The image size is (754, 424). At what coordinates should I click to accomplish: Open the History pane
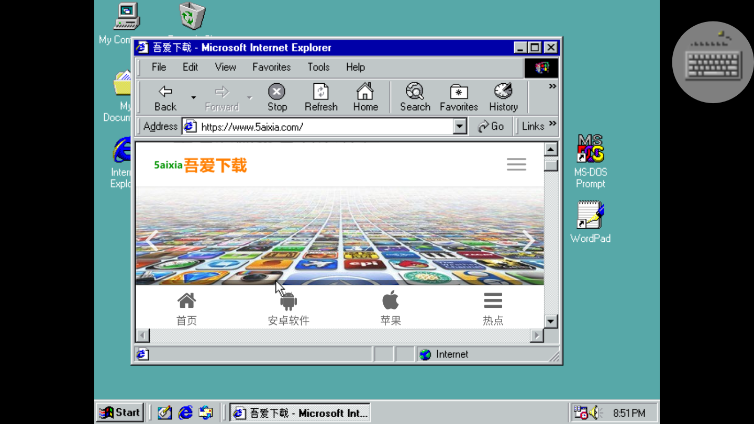(503, 98)
